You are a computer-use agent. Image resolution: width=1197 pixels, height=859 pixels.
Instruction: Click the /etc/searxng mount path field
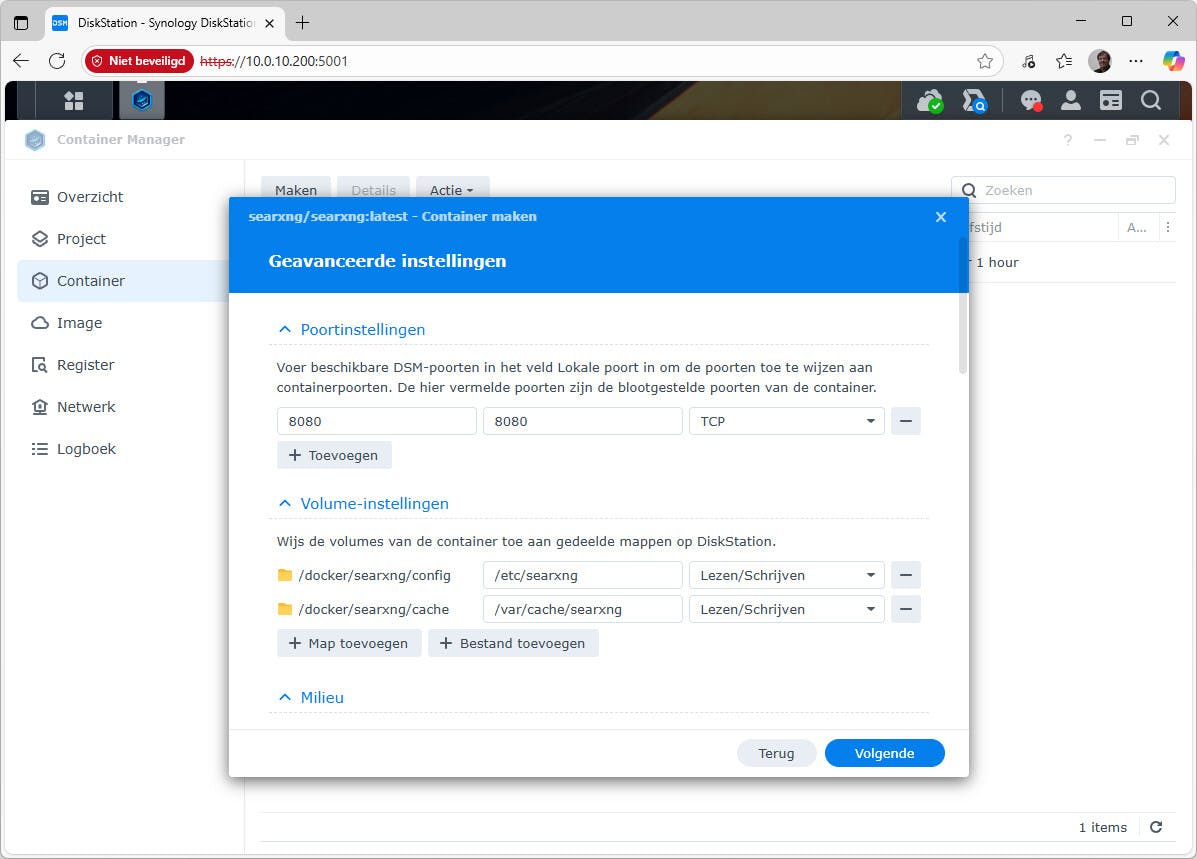(582, 575)
